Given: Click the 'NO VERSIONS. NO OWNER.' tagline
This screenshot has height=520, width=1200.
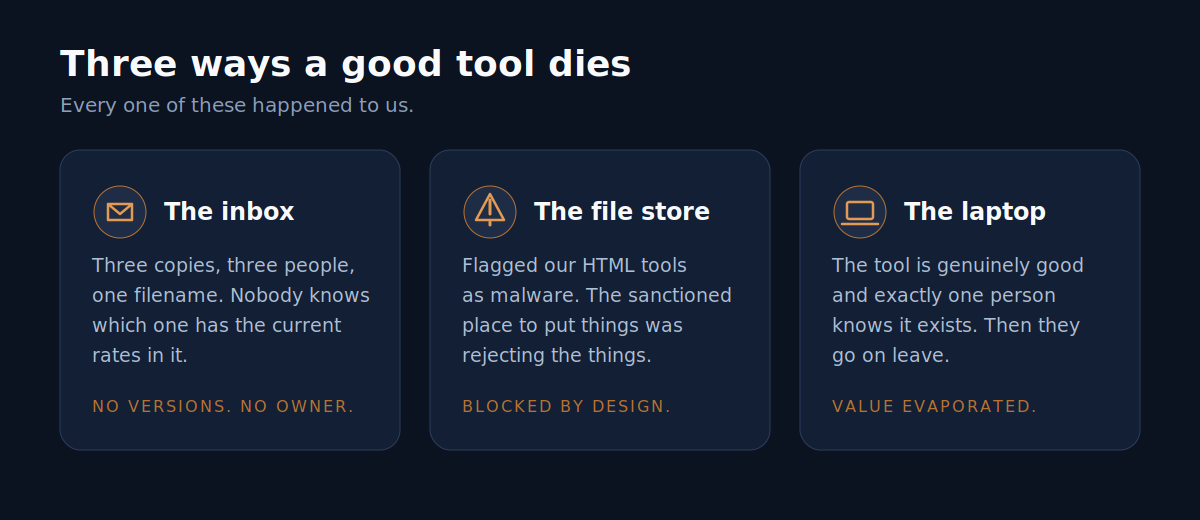Looking at the screenshot, I should tap(223, 407).
